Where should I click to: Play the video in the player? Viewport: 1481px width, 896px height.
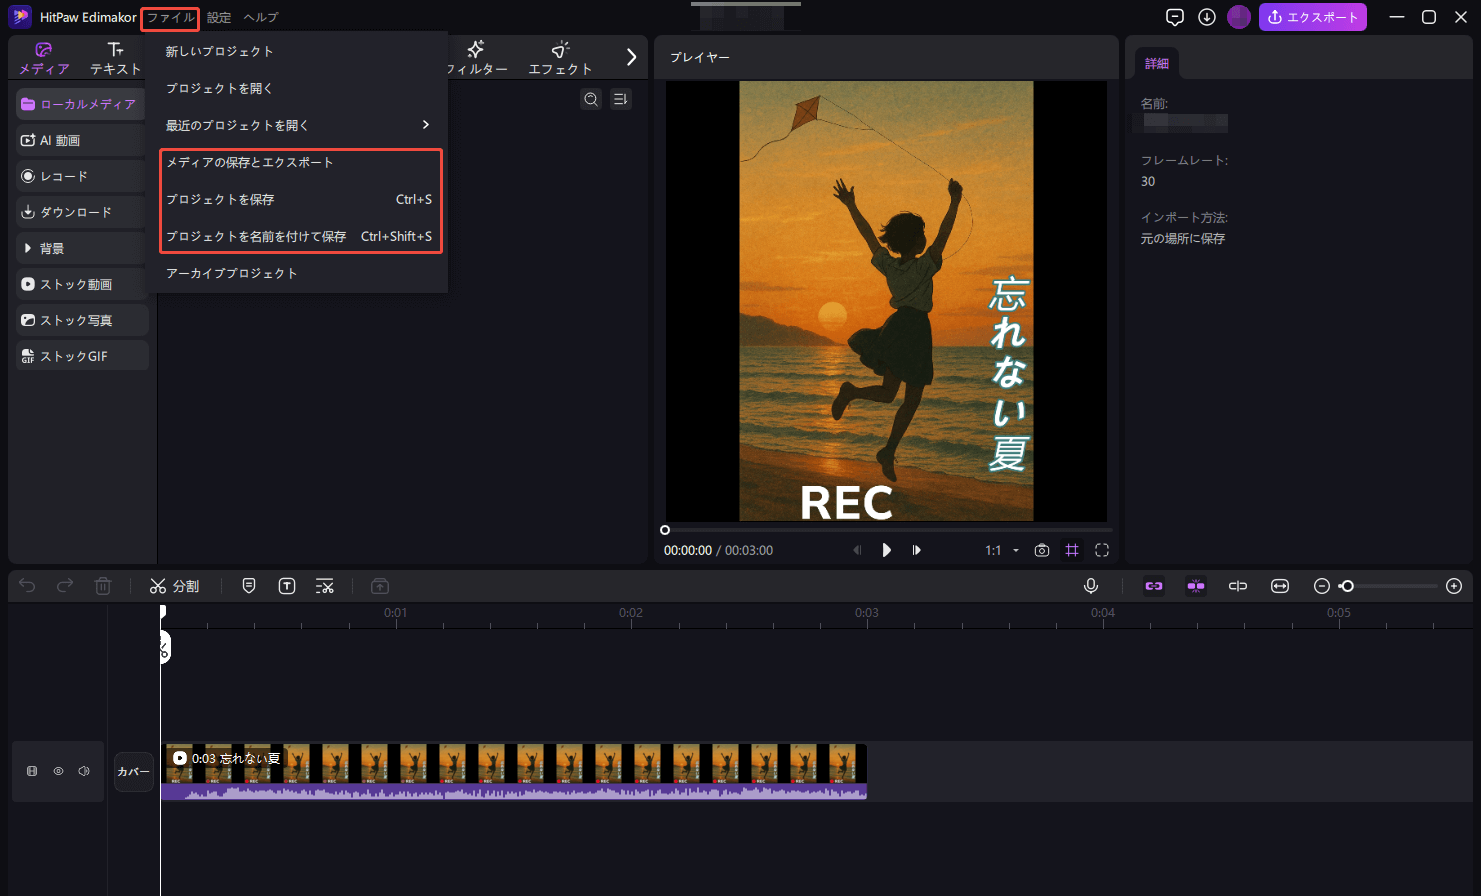[886, 550]
